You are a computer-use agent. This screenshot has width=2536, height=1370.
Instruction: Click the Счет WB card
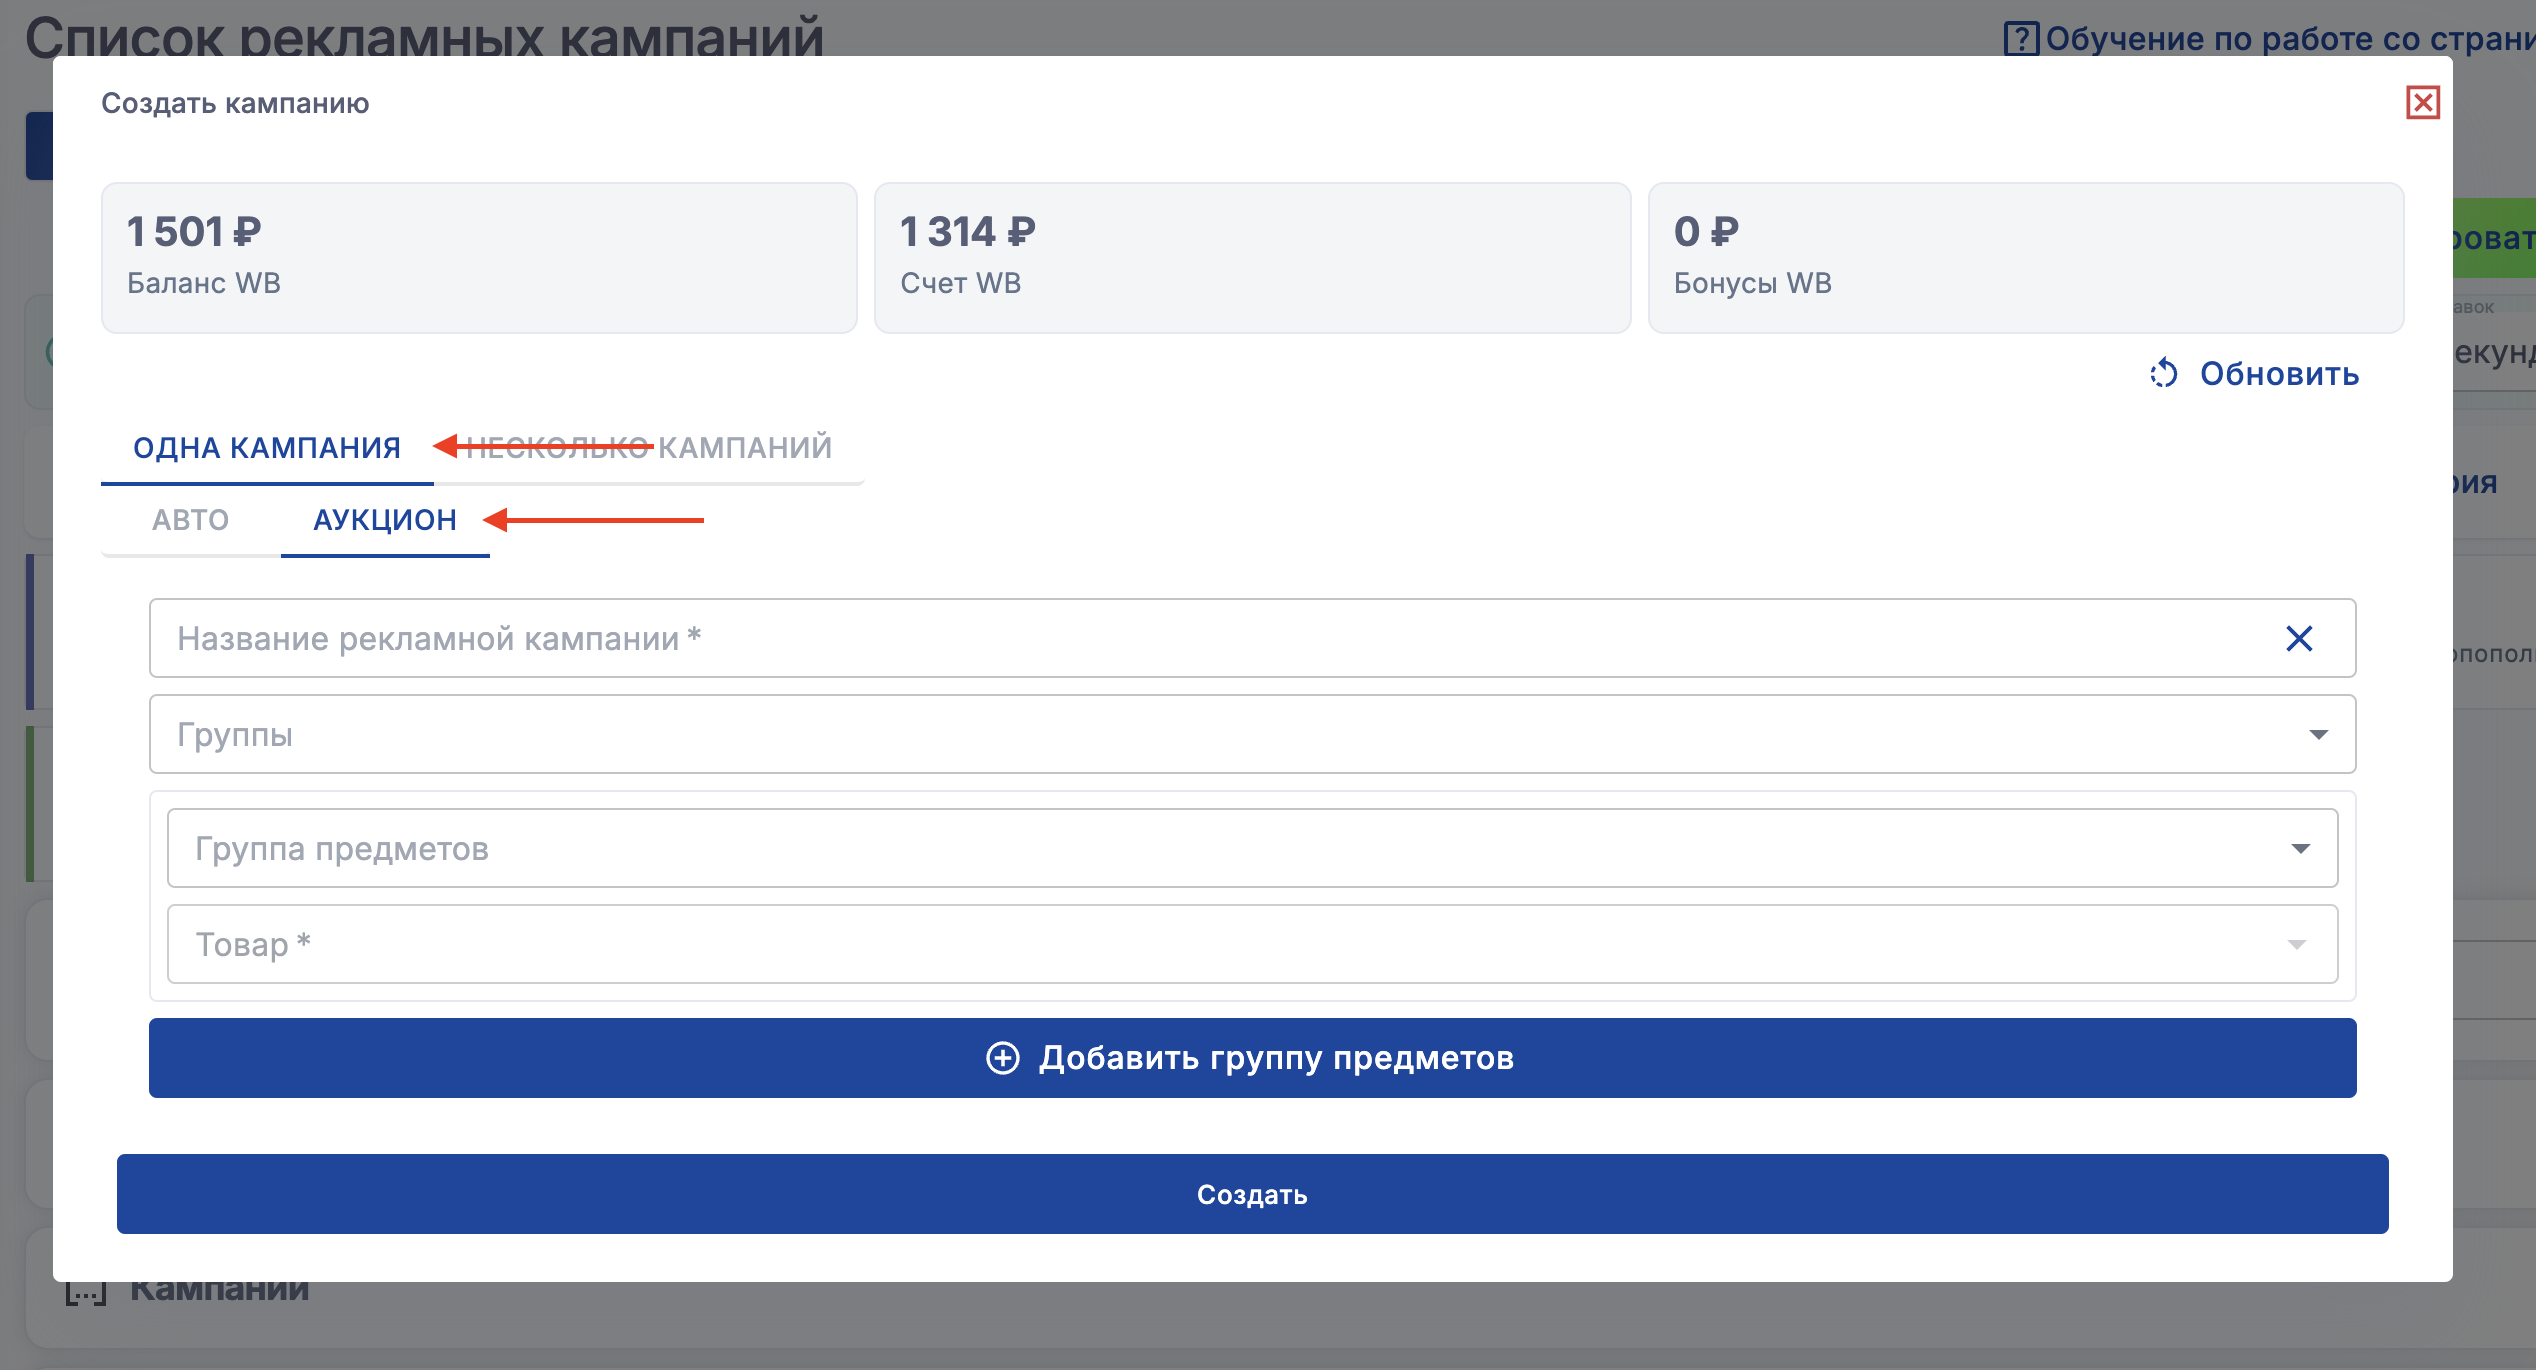click(1252, 258)
